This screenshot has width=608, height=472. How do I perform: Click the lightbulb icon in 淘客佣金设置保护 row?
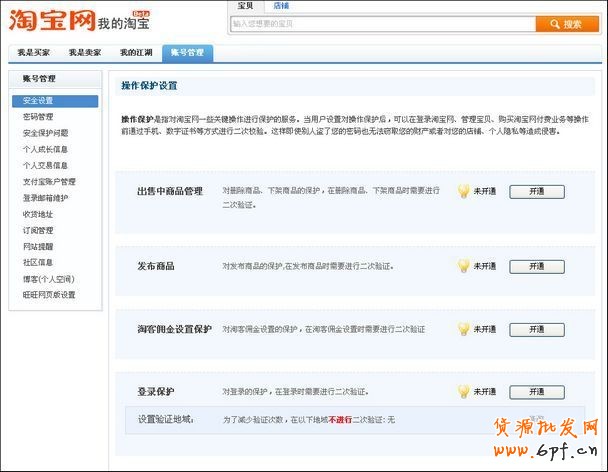[x=463, y=329]
